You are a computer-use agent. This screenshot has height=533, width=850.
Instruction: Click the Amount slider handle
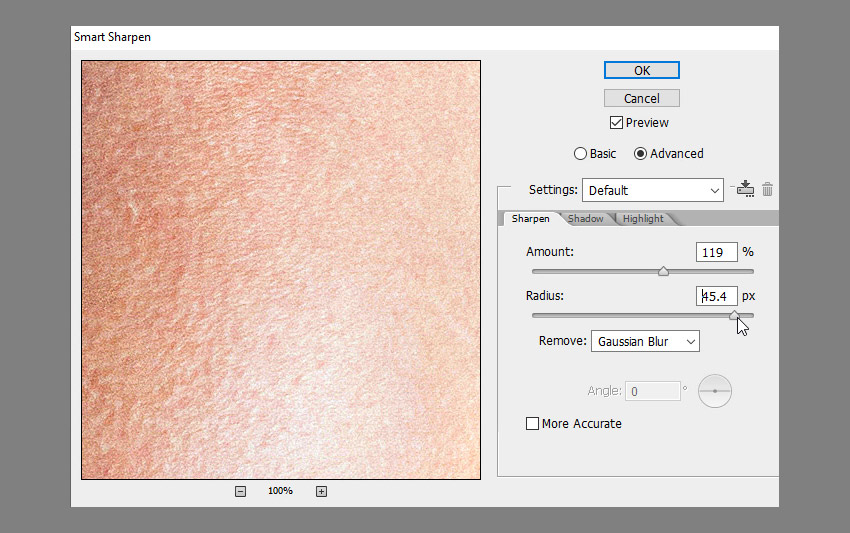[664, 271]
